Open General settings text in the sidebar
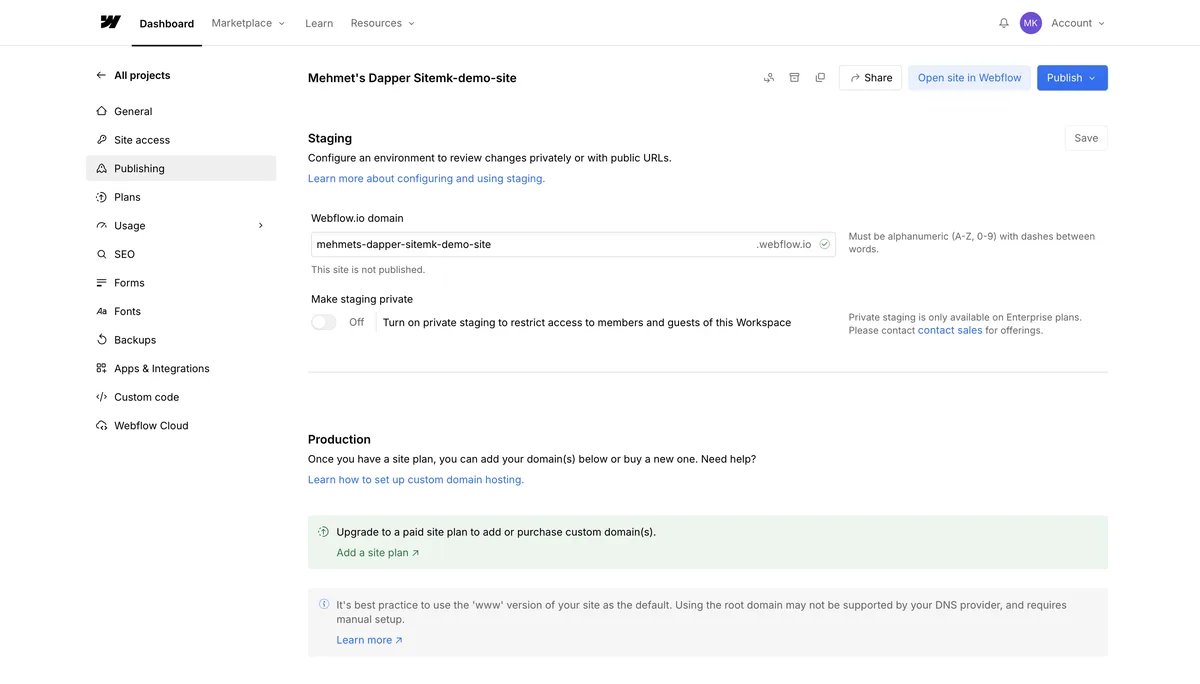The width and height of the screenshot is (1200, 684). click(x=133, y=111)
